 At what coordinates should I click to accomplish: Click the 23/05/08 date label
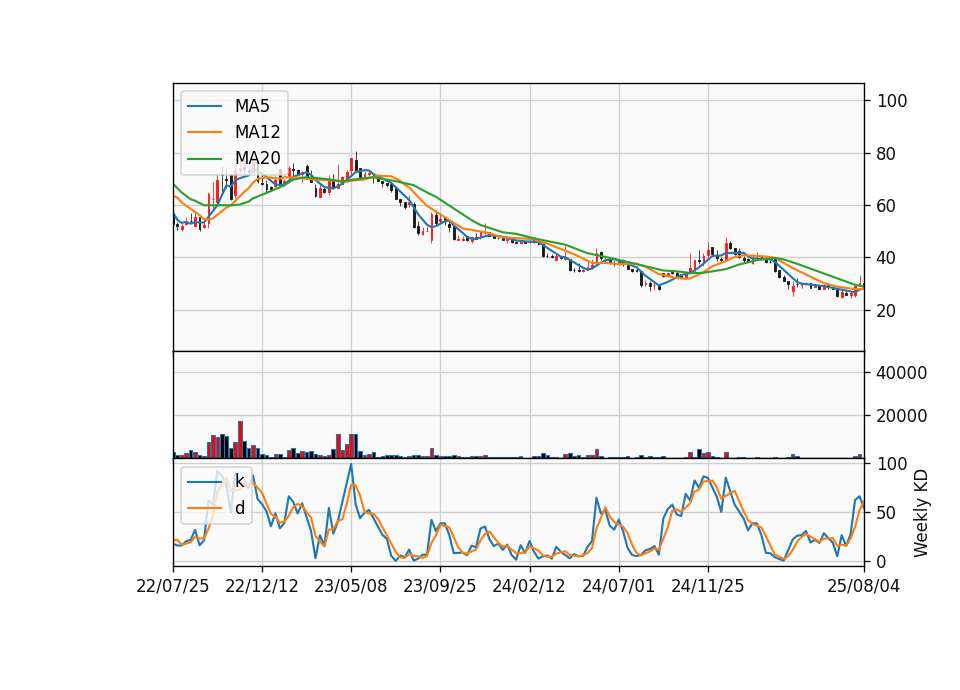coord(351,586)
